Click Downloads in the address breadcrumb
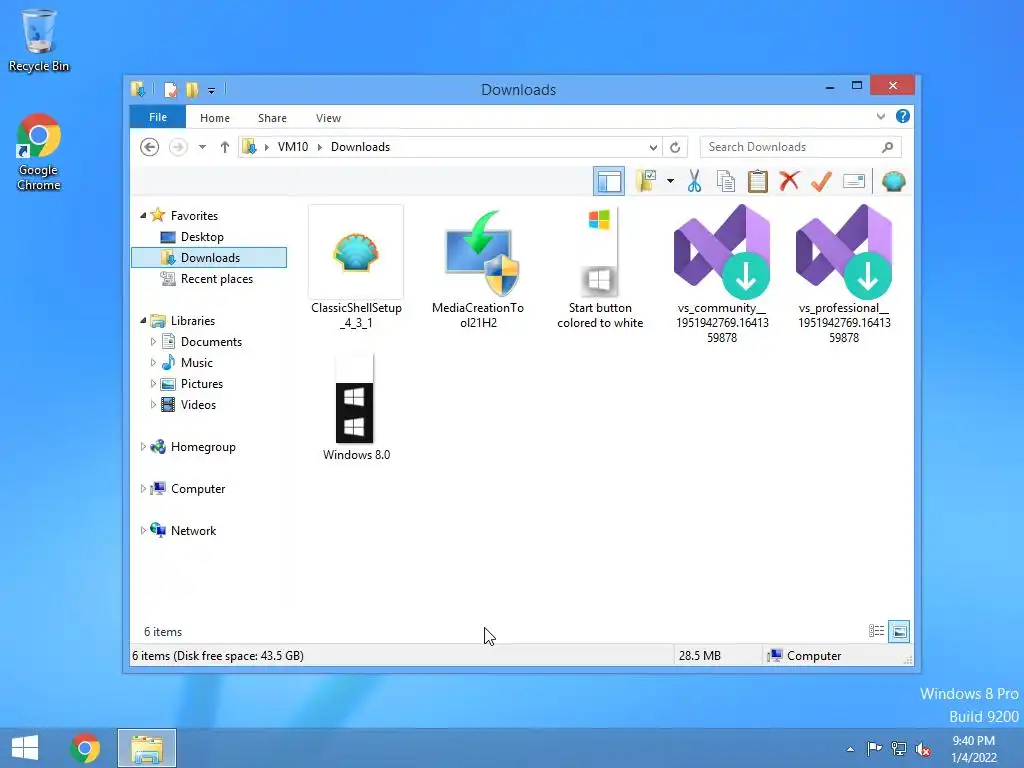Image resolution: width=1024 pixels, height=768 pixels. [360, 147]
